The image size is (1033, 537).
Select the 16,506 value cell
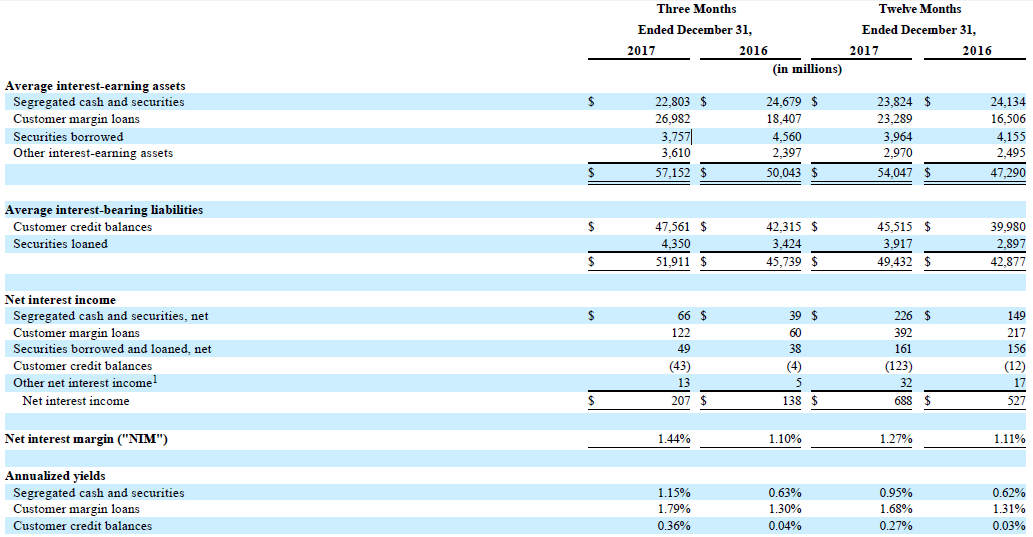tap(1008, 119)
